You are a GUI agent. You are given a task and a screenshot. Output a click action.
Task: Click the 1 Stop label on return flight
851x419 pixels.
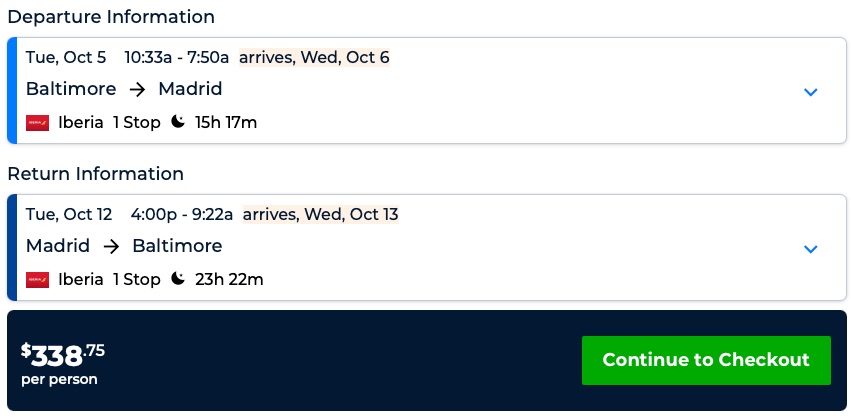[136, 280]
